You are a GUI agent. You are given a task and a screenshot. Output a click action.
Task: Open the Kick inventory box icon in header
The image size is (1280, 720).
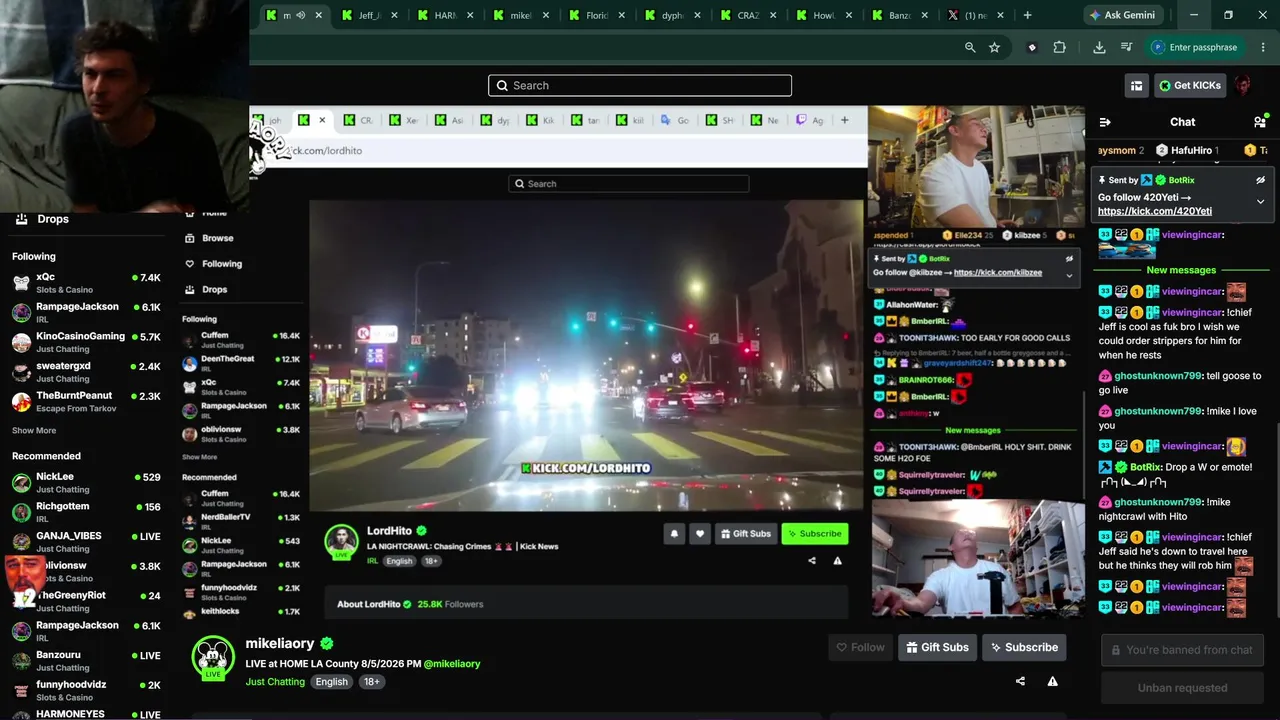pos(1136,86)
